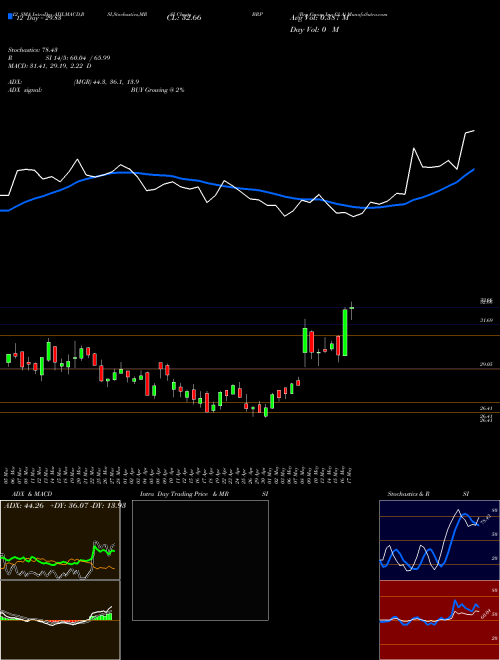Click the 'Intra Day Trading Price & MR' title

pyautogui.click(x=184, y=494)
